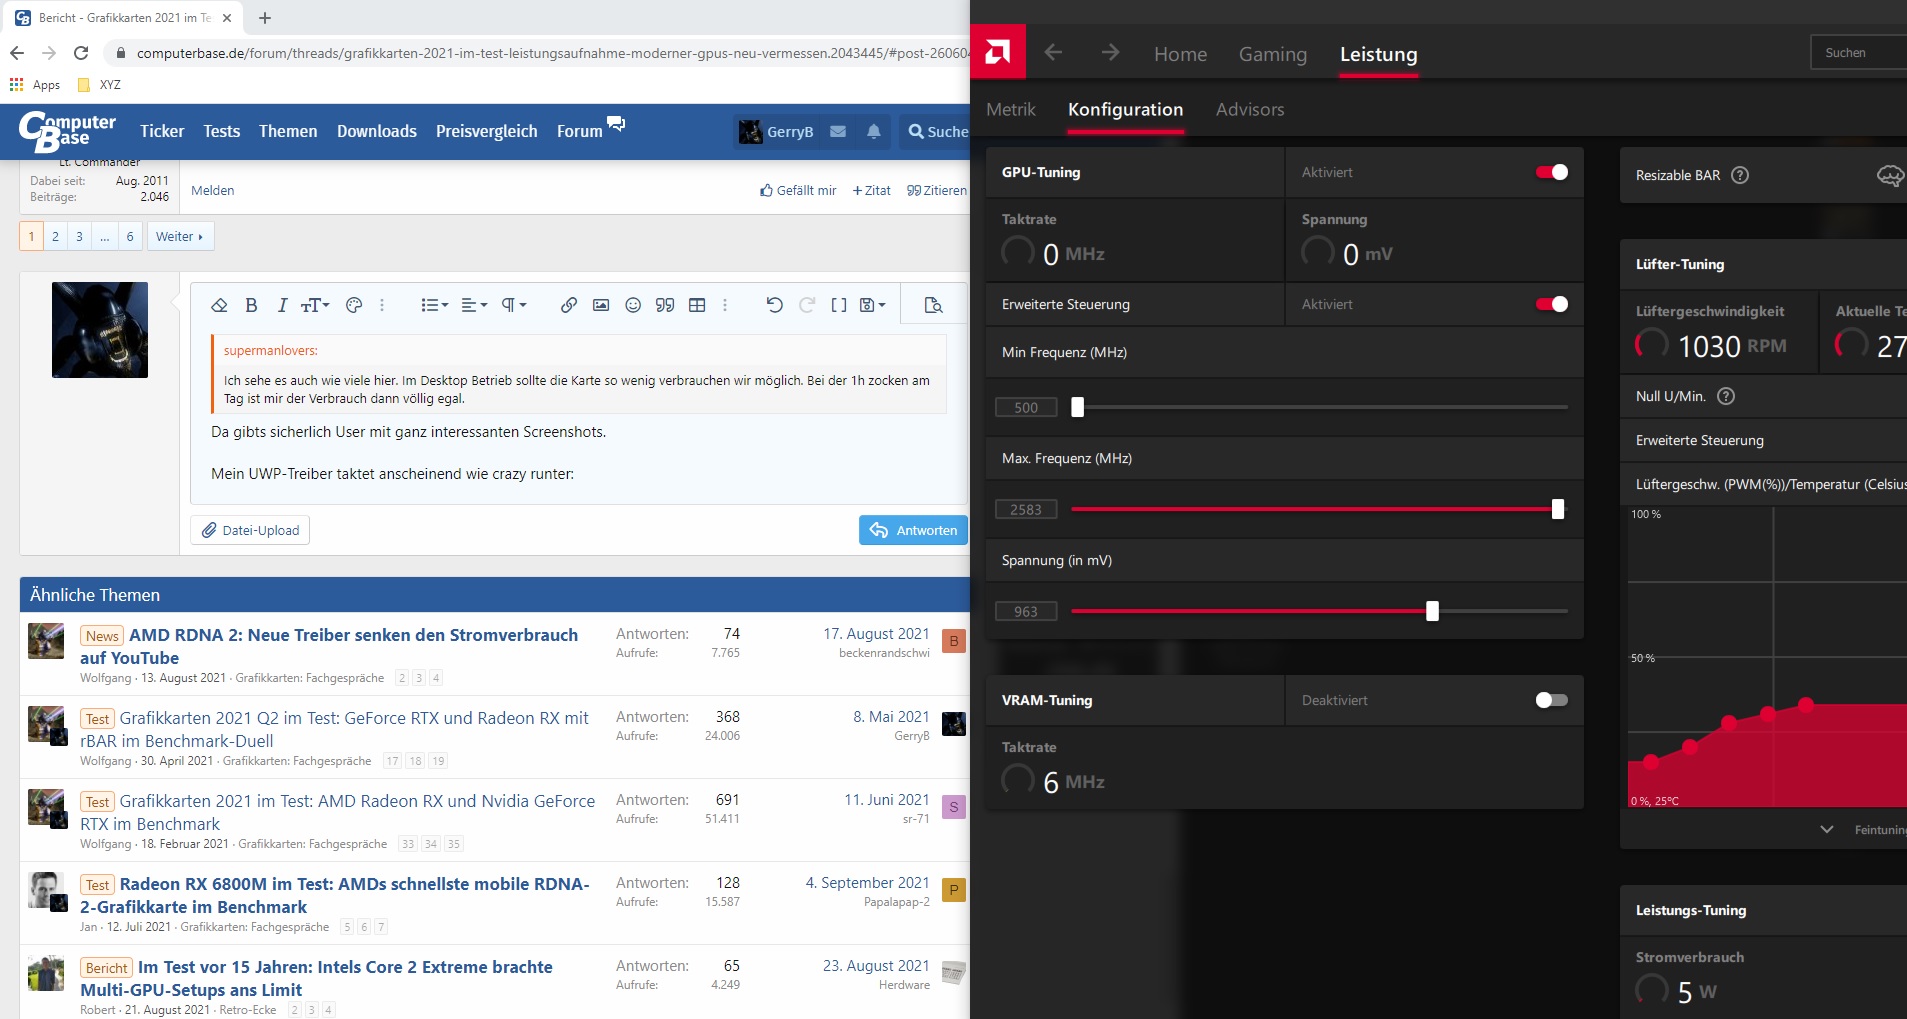
Task: Insert a quote block with quotation-marks icon
Action: click(x=665, y=305)
